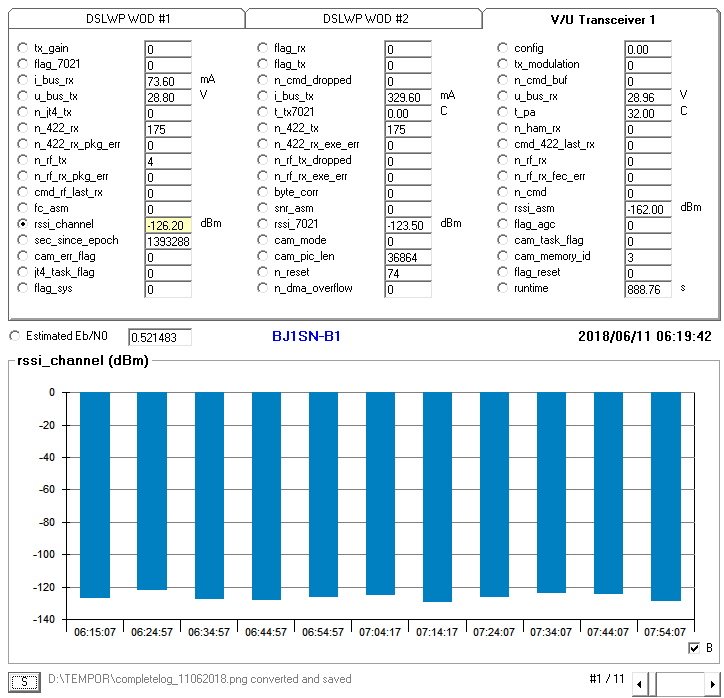Click the chart bar at 07:54:07
The image size is (724, 698).
(x=666, y=496)
